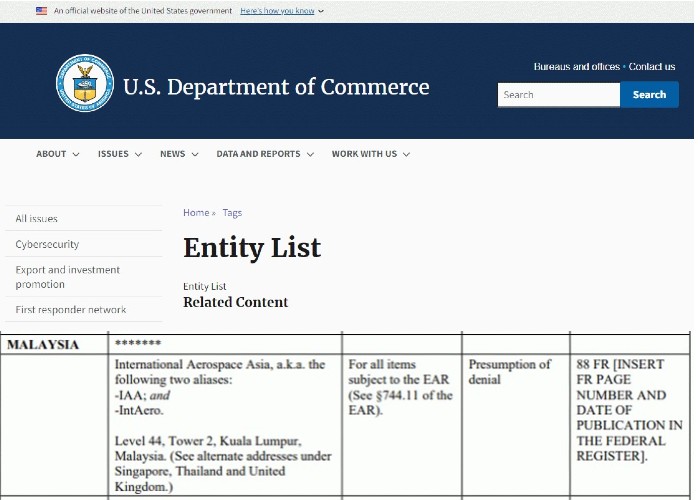Go to Tags breadcrumb
This screenshot has height=500, width=700.
tap(232, 212)
